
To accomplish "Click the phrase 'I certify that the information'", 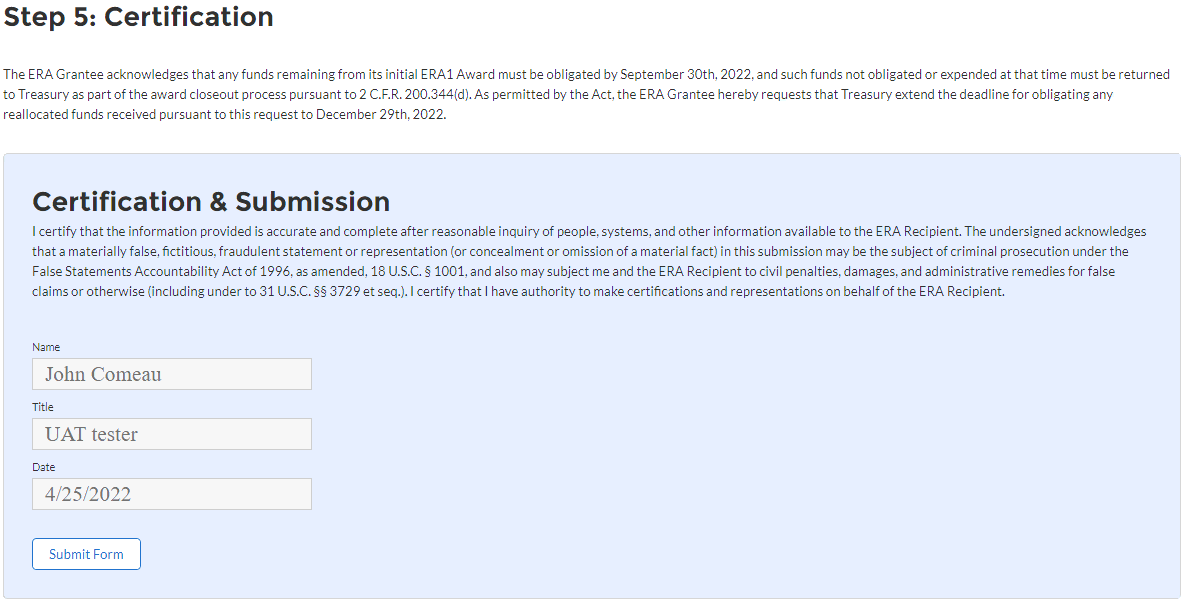I will [x=108, y=232].
